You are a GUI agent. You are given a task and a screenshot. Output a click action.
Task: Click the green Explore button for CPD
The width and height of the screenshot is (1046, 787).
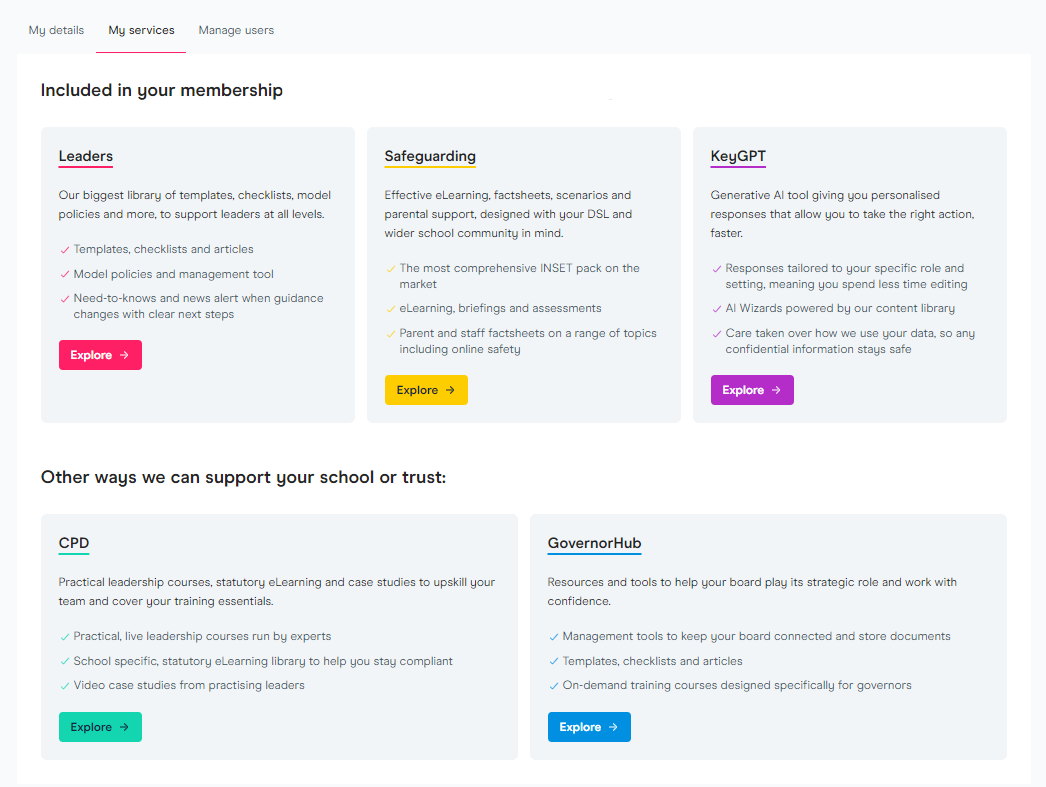coord(100,727)
